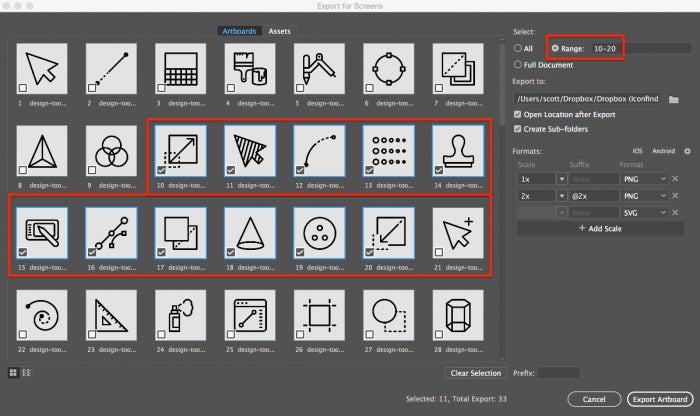Switch to the Assets tab
The height and width of the screenshot is (416, 700).
(279, 31)
